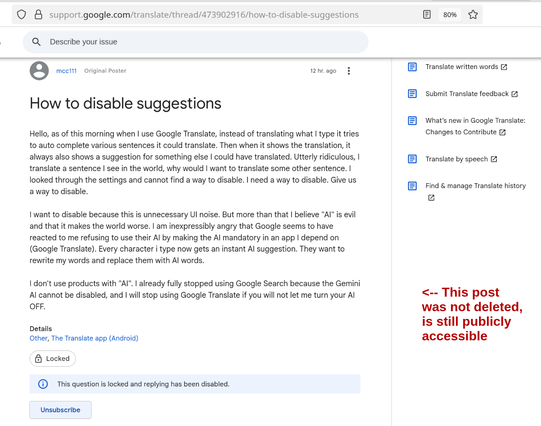
Task: Click the Unsubscribe button
Action: pos(60,410)
